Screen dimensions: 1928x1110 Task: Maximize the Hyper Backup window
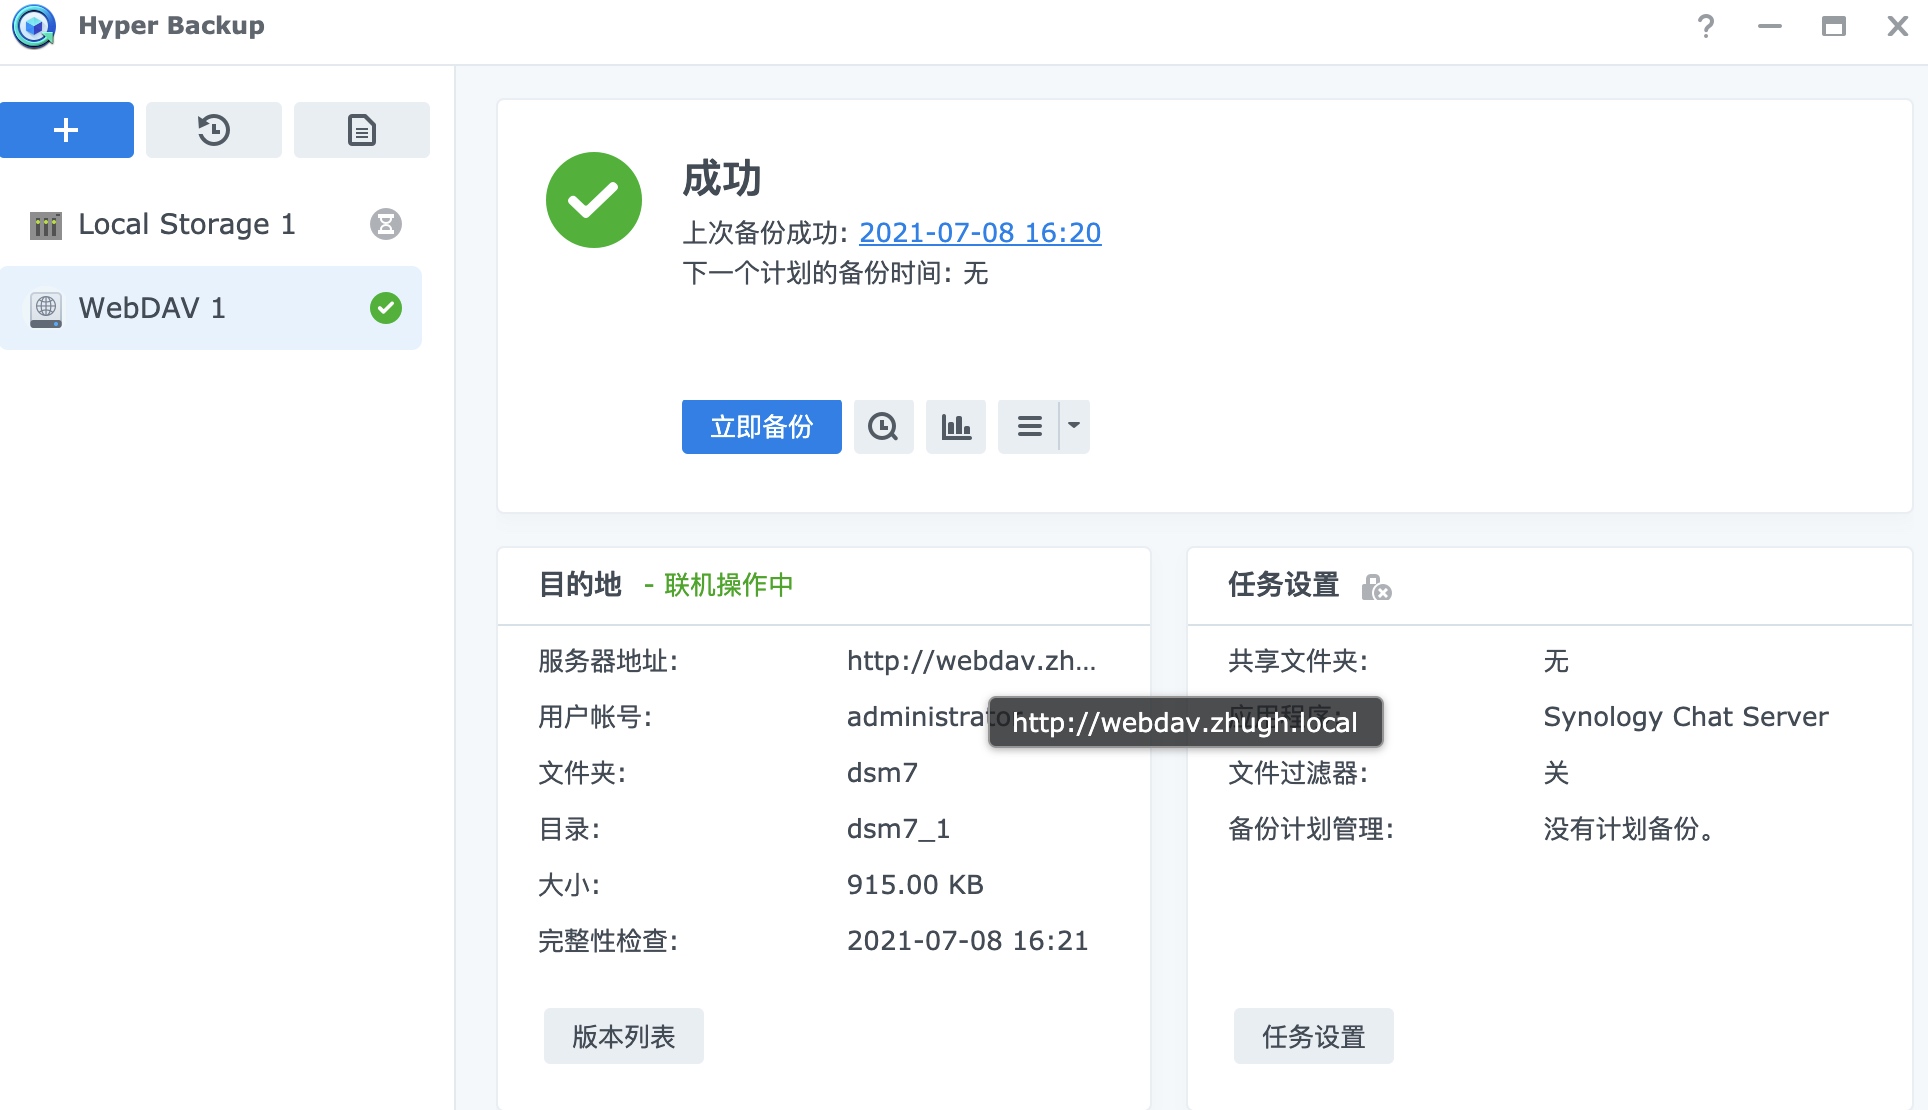(1834, 26)
